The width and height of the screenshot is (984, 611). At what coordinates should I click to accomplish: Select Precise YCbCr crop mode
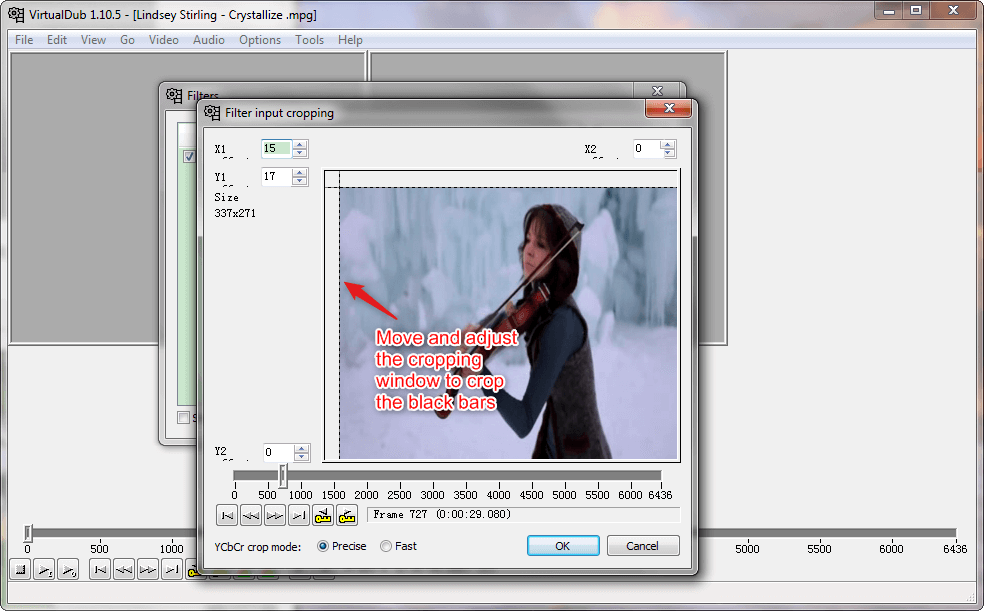[323, 546]
